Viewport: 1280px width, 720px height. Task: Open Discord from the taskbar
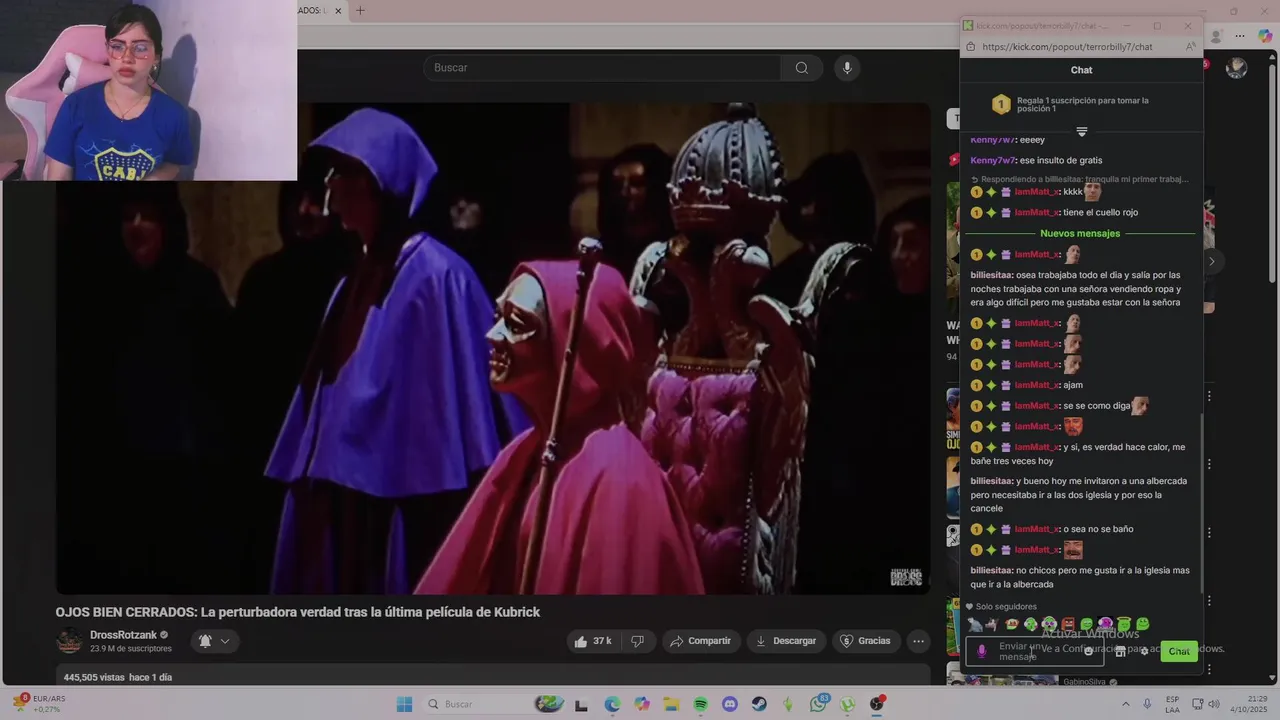(x=730, y=704)
